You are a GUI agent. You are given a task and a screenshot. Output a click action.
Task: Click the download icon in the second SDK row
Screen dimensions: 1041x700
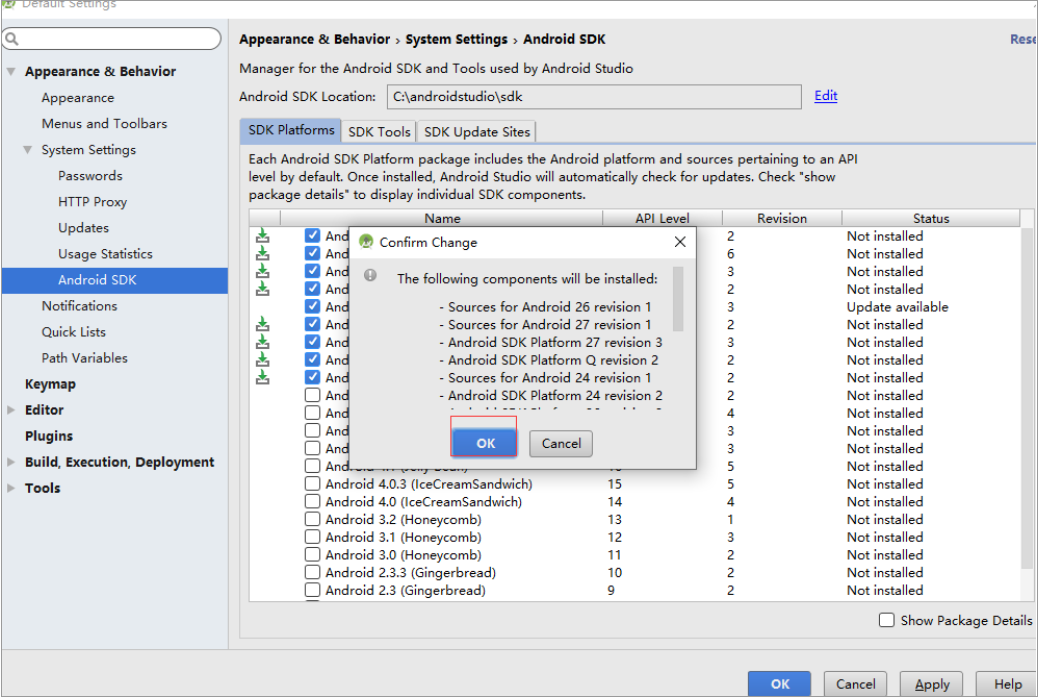(x=263, y=253)
